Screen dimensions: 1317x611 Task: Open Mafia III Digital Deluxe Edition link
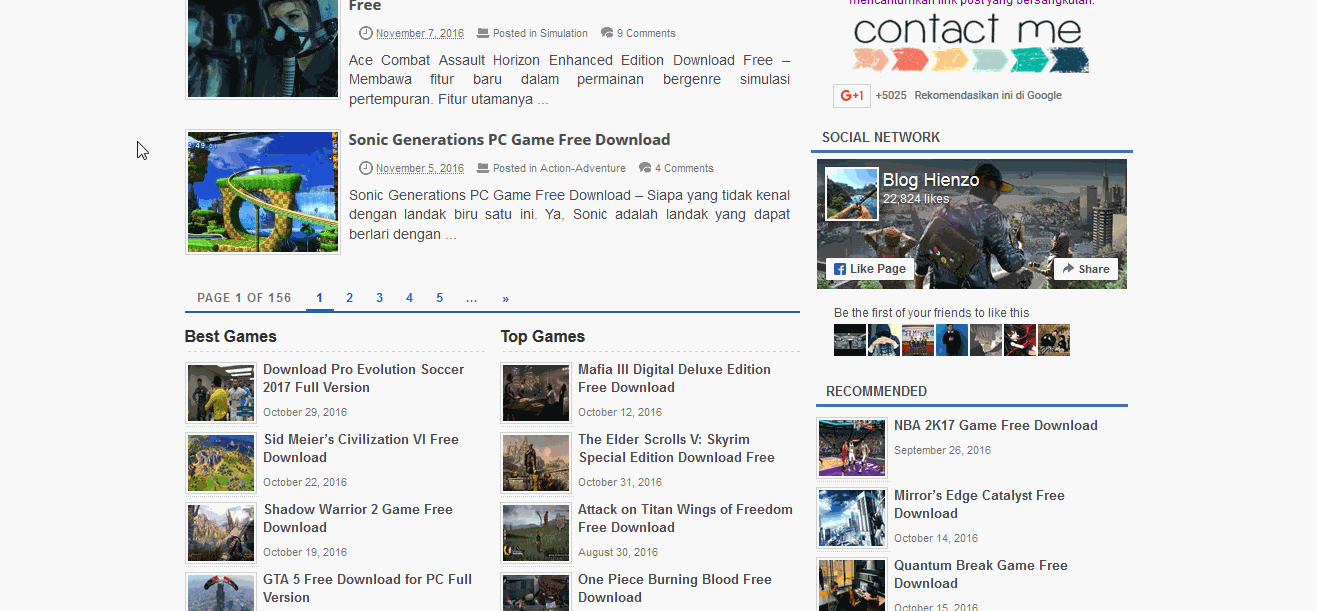pos(674,378)
